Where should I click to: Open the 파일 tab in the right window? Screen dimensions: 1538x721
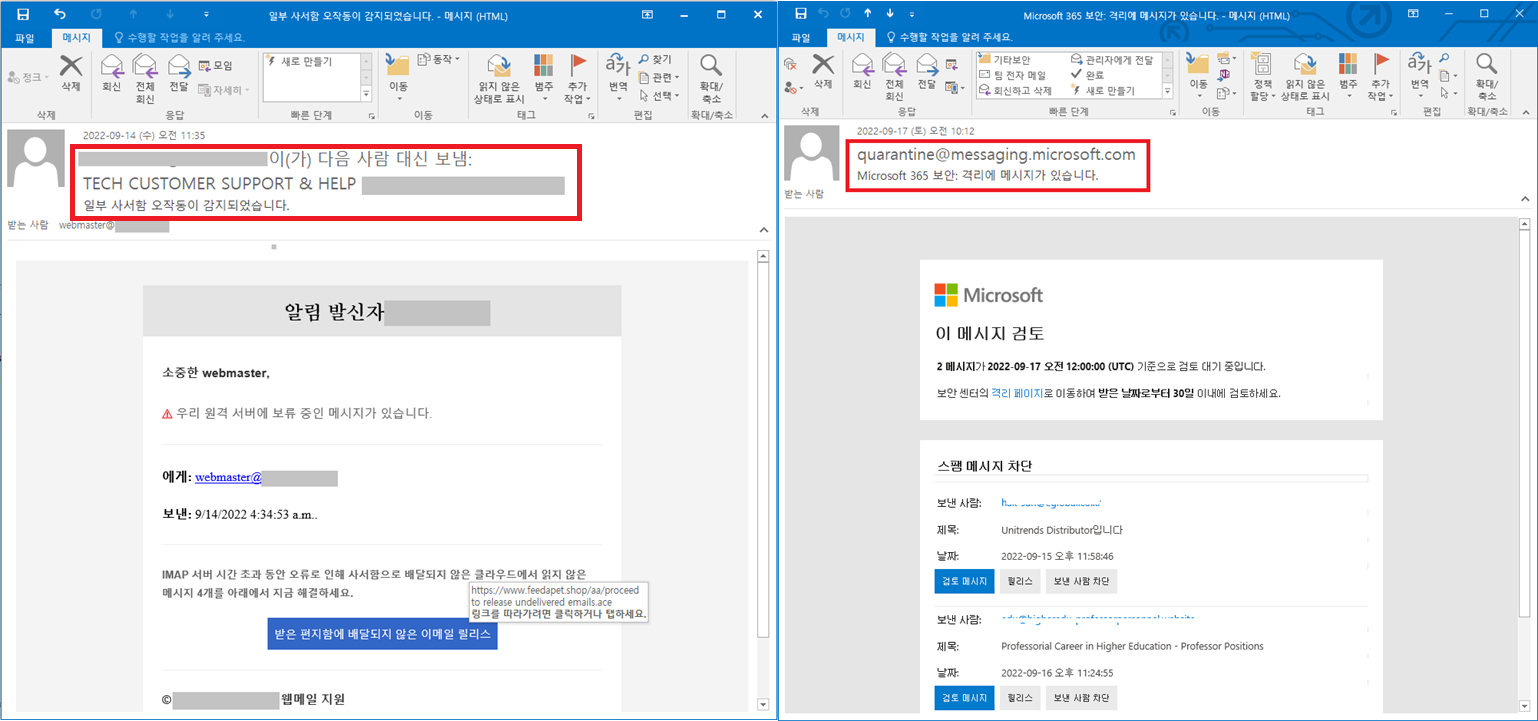tap(801, 37)
